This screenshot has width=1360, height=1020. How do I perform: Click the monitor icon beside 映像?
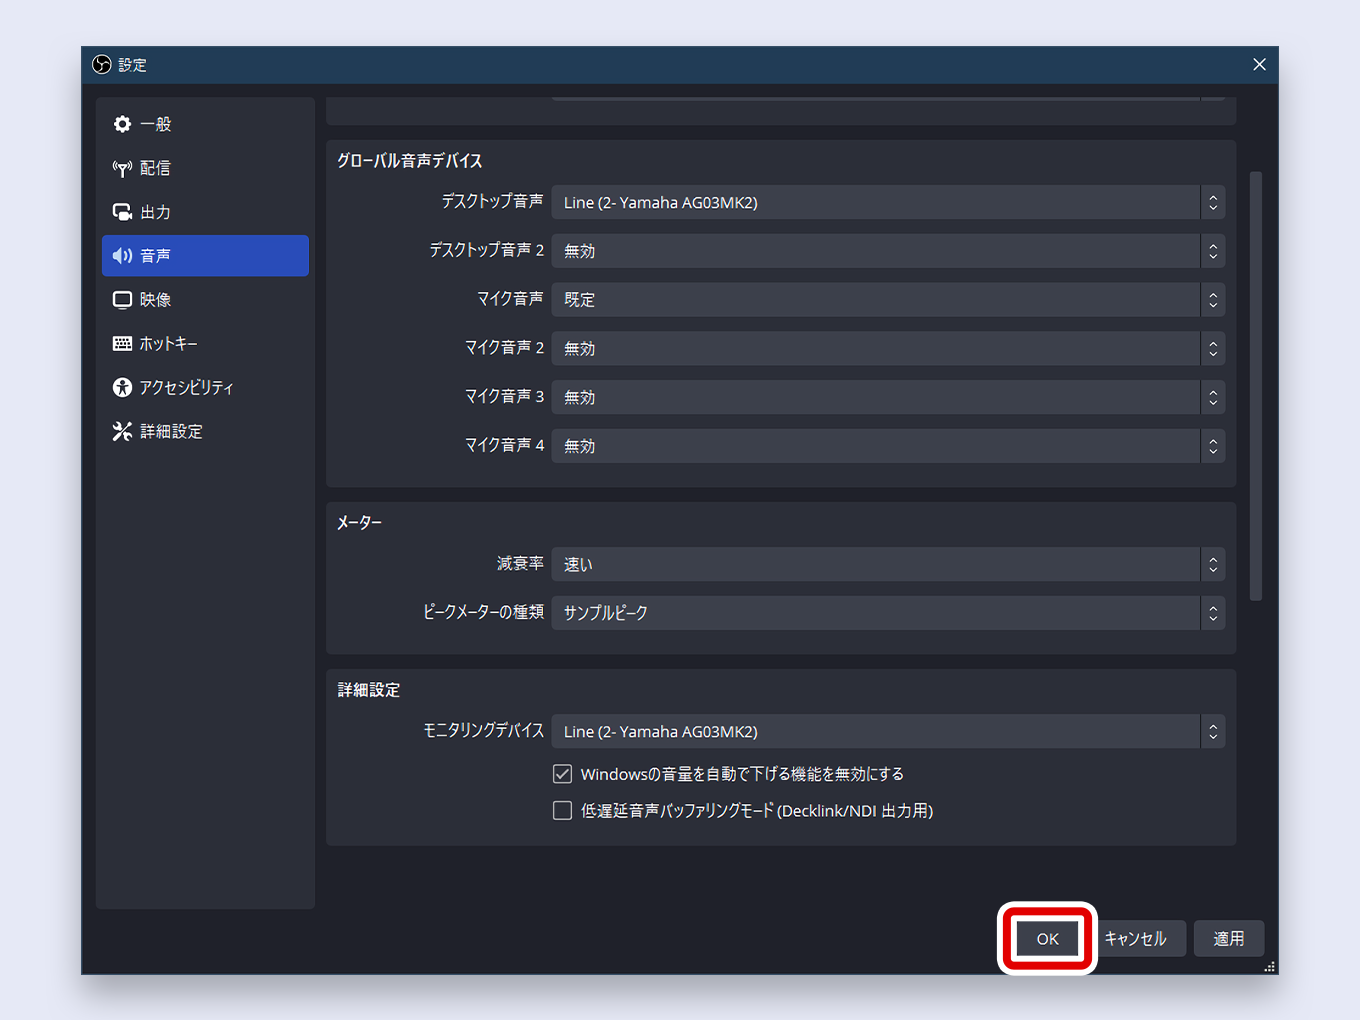[122, 300]
